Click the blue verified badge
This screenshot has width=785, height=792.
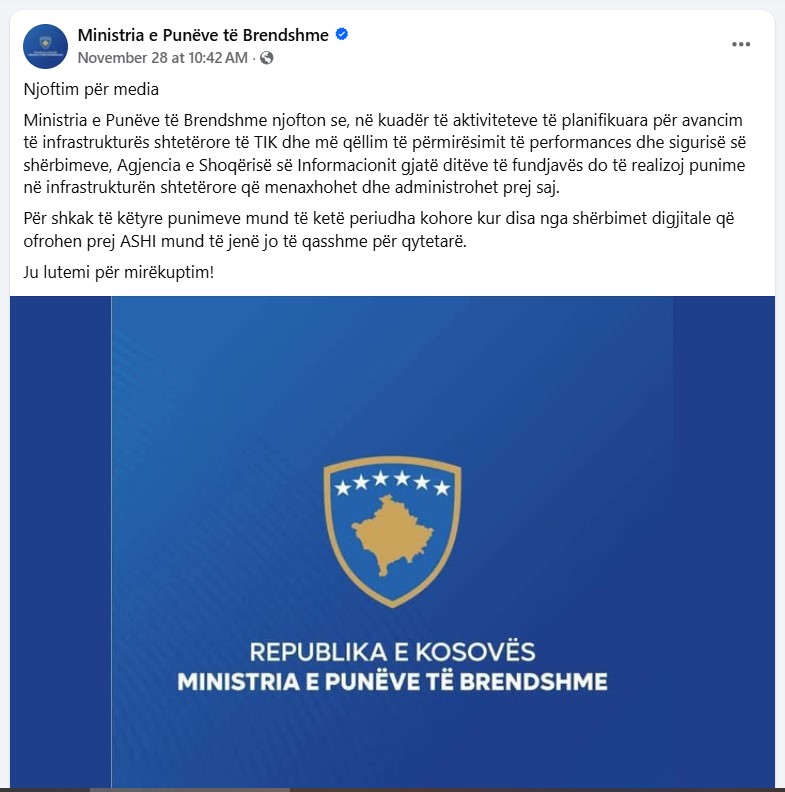click(x=342, y=35)
